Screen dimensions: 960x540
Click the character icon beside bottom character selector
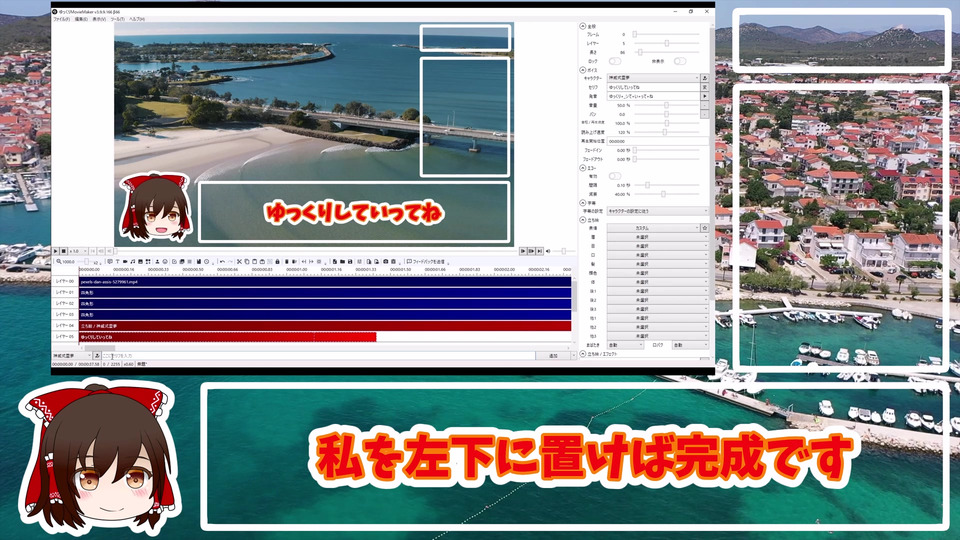tap(97, 356)
